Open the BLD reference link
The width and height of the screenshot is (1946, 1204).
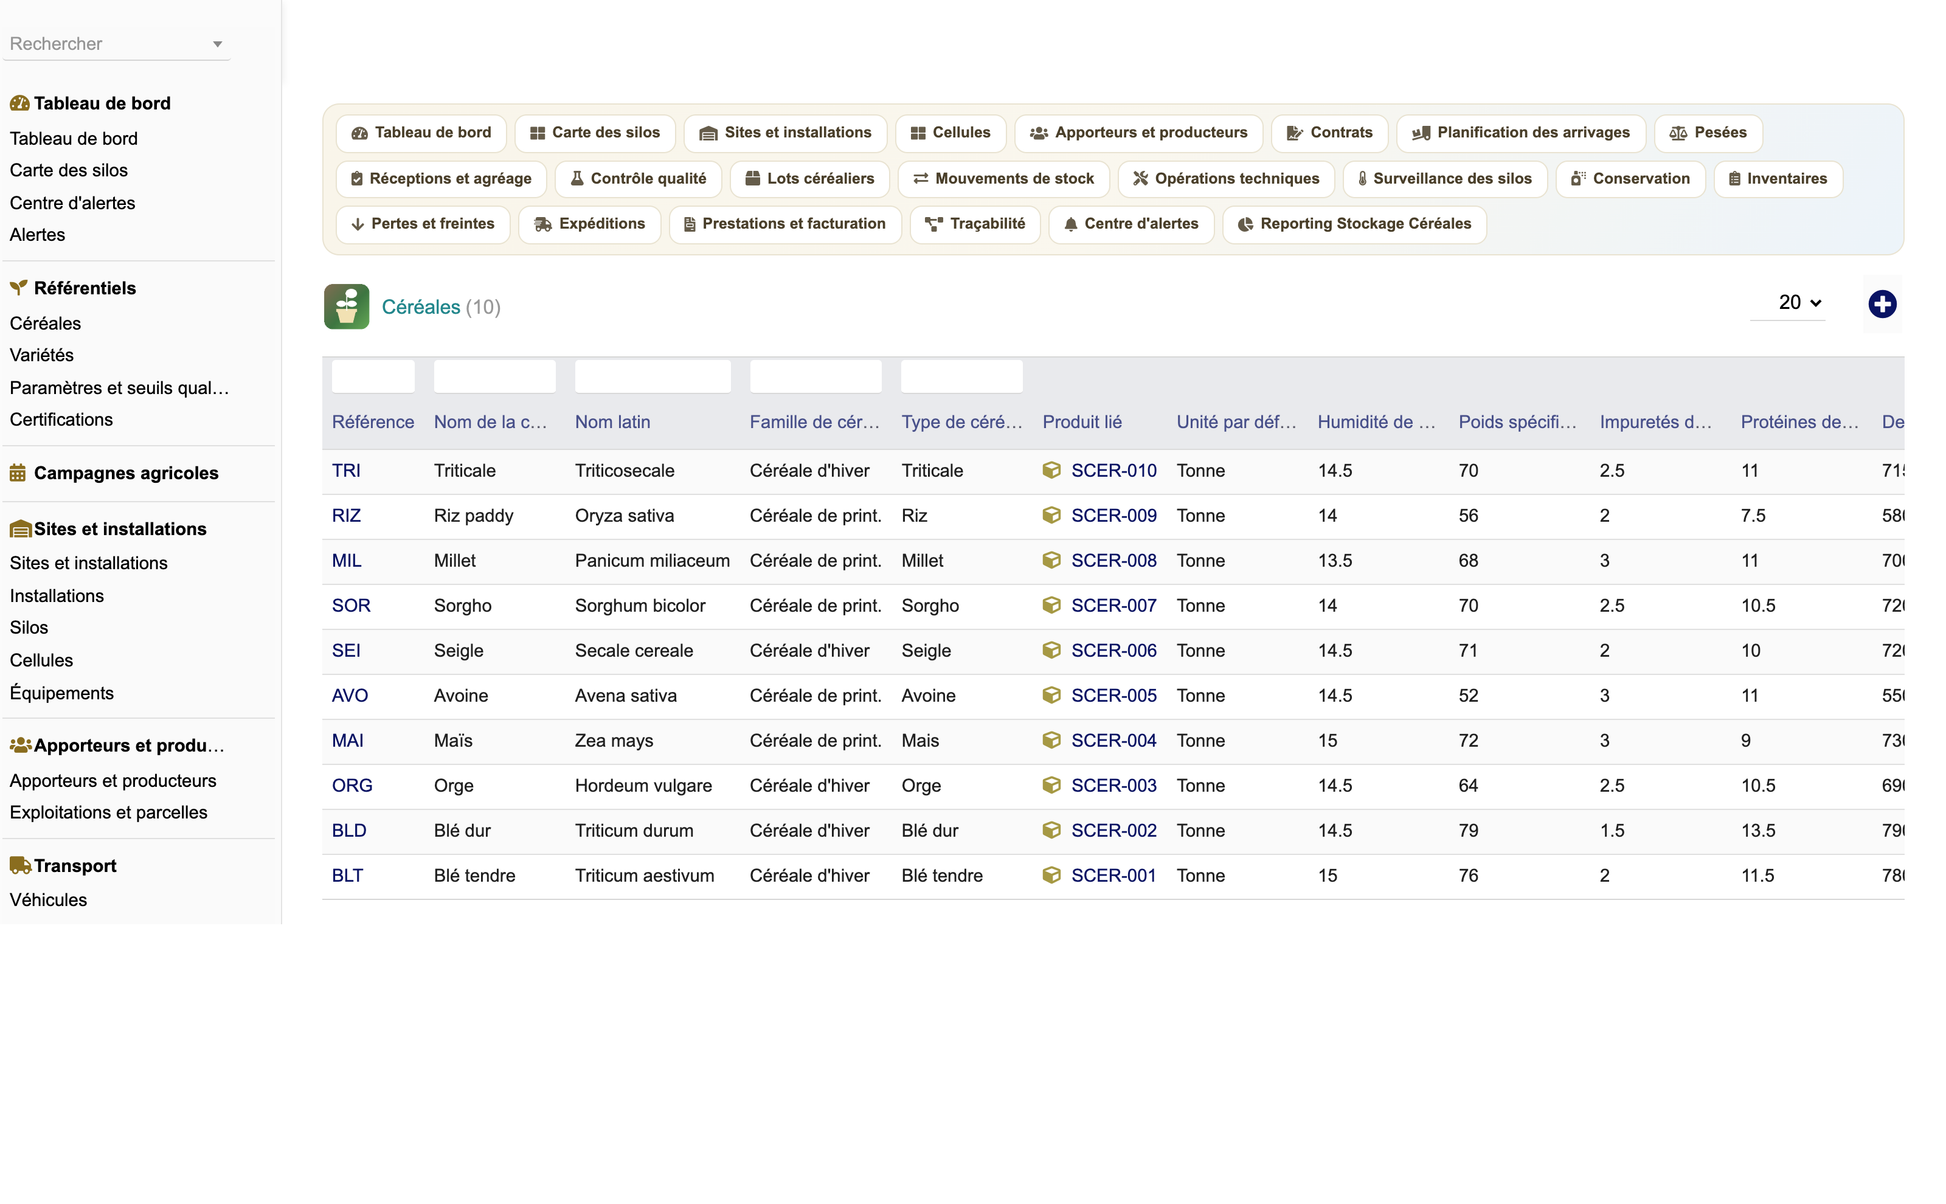pos(349,830)
